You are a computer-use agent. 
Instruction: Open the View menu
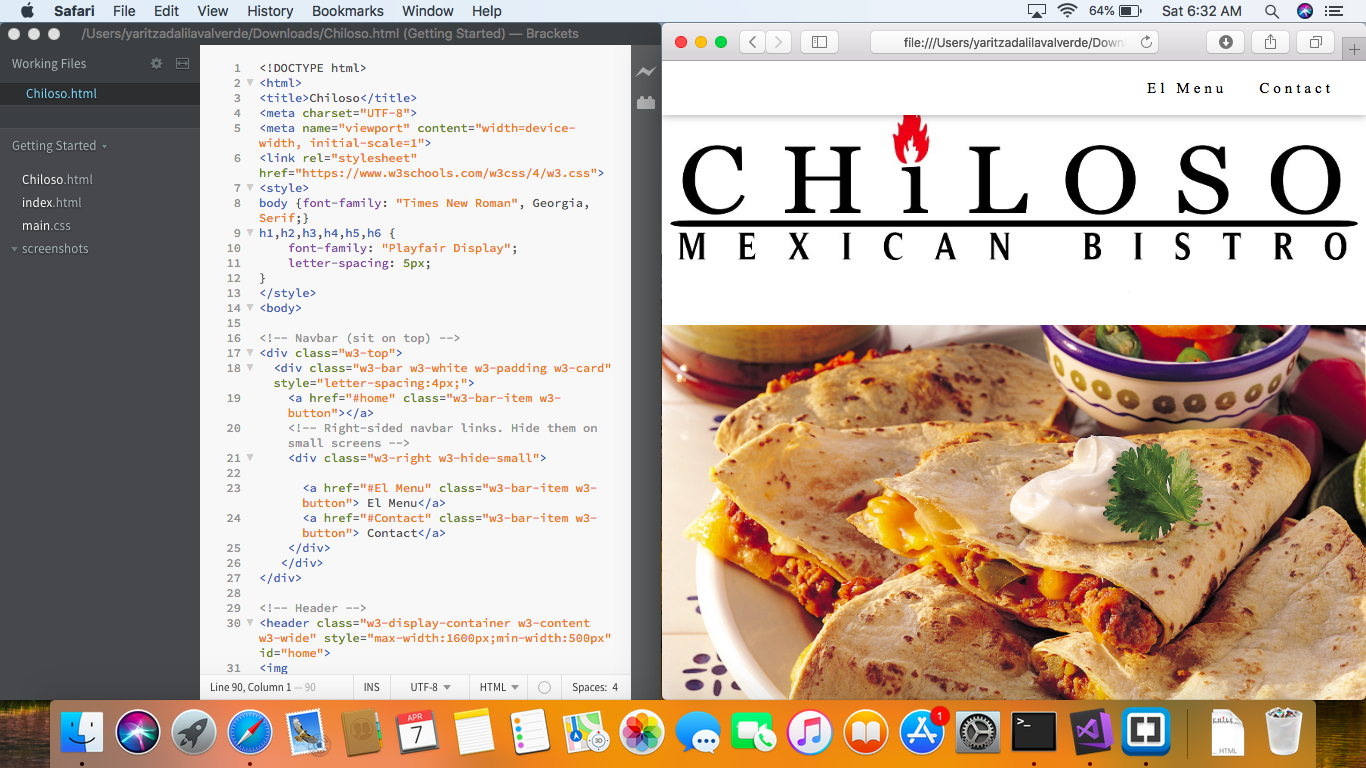[x=212, y=11]
